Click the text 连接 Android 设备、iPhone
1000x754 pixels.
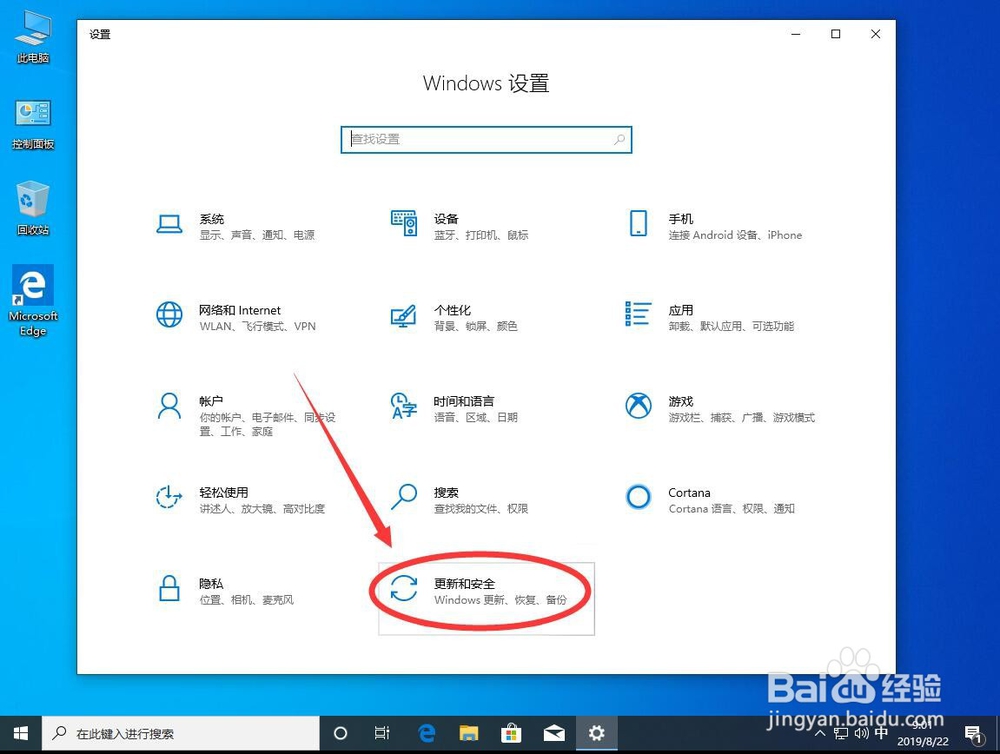tap(735, 235)
